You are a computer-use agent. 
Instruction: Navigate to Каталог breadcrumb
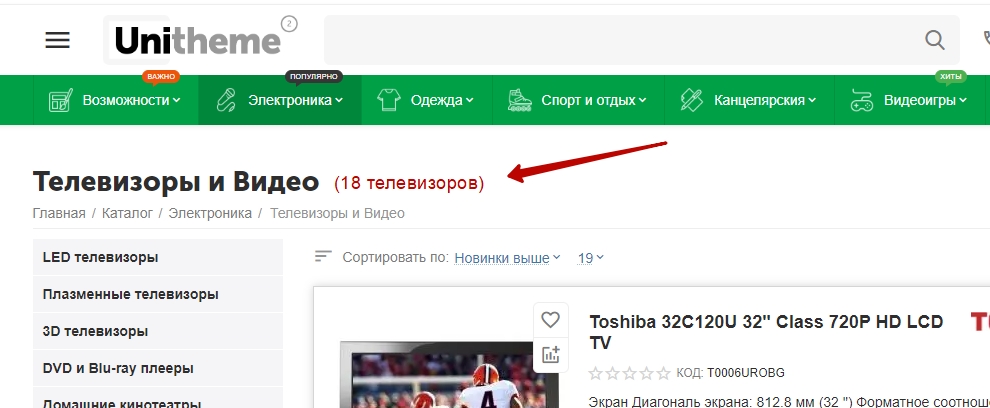pyautogui.click(x=126, y=213)
